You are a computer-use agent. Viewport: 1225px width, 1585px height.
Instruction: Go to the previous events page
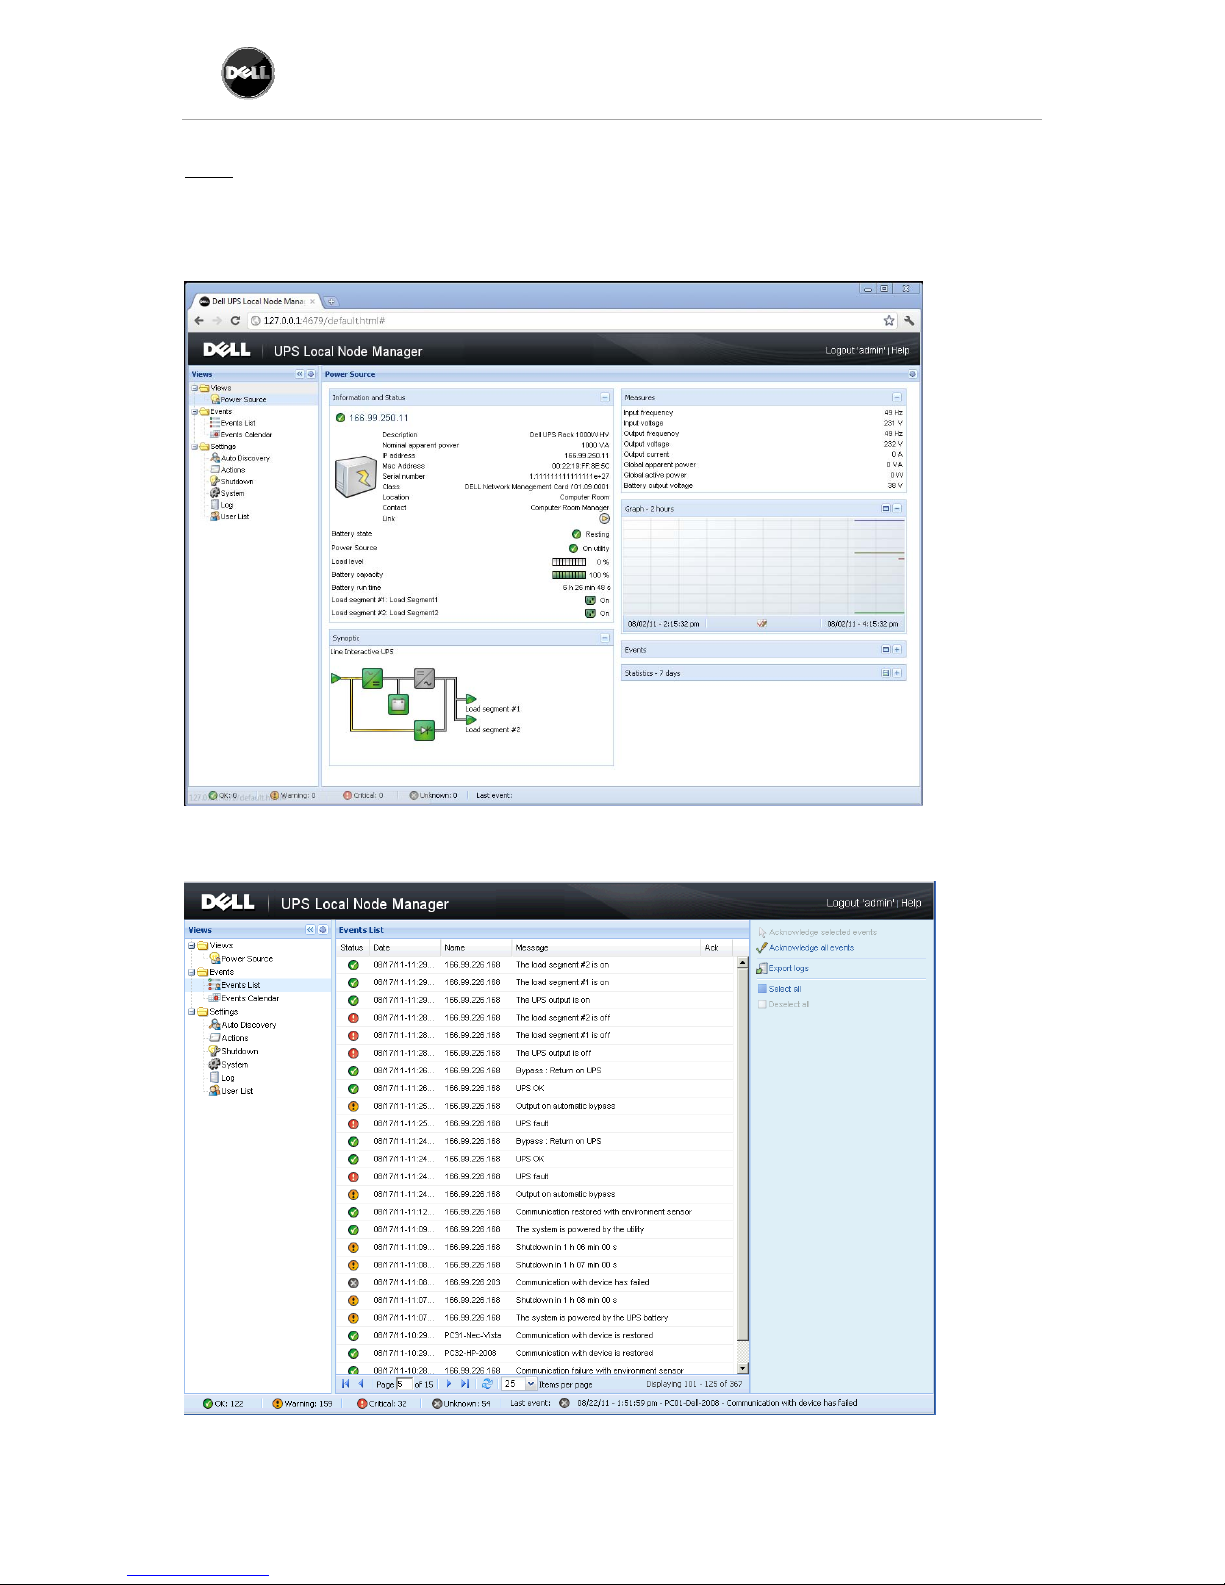[x=361, y=1384]
